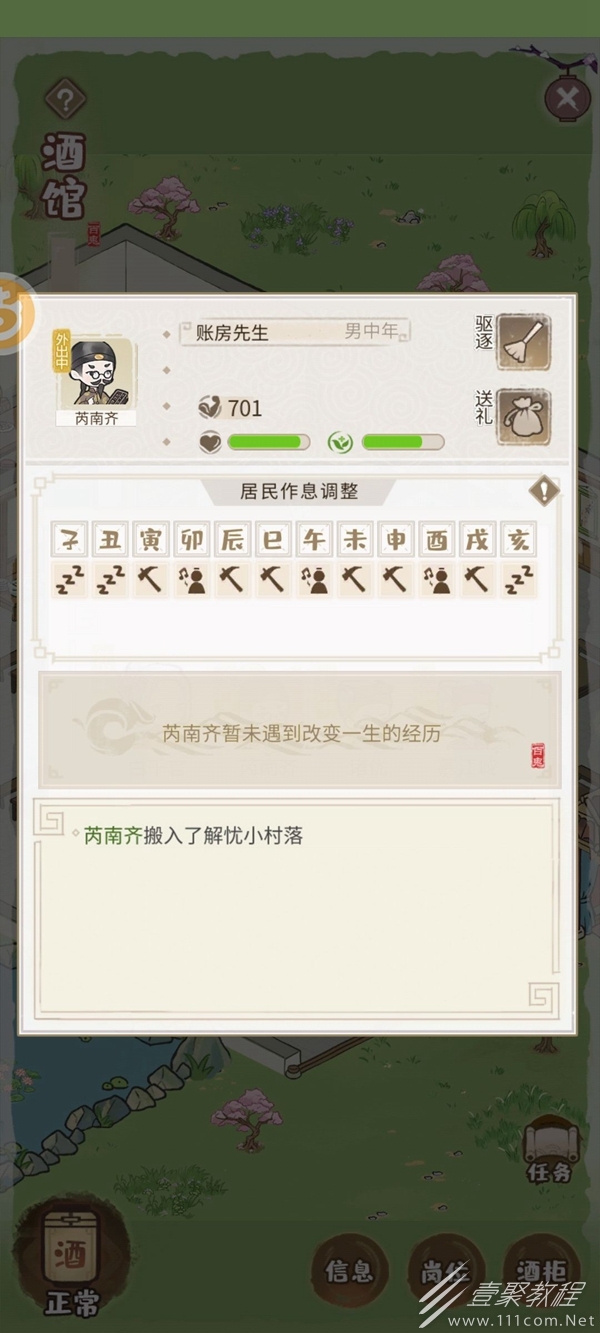Tap the question mark help diamond
Image resolution: width=600 pixels, height=1333 pixels.
click(66, 99)
